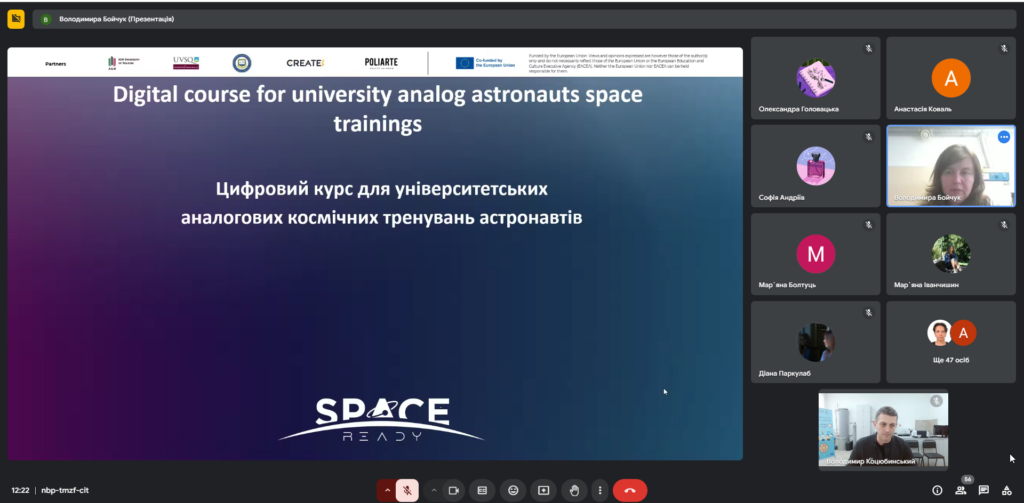This screenshot has width=1024, height=503.
Task: Expand audio settings arrow beside microphone
Action: 386,490
